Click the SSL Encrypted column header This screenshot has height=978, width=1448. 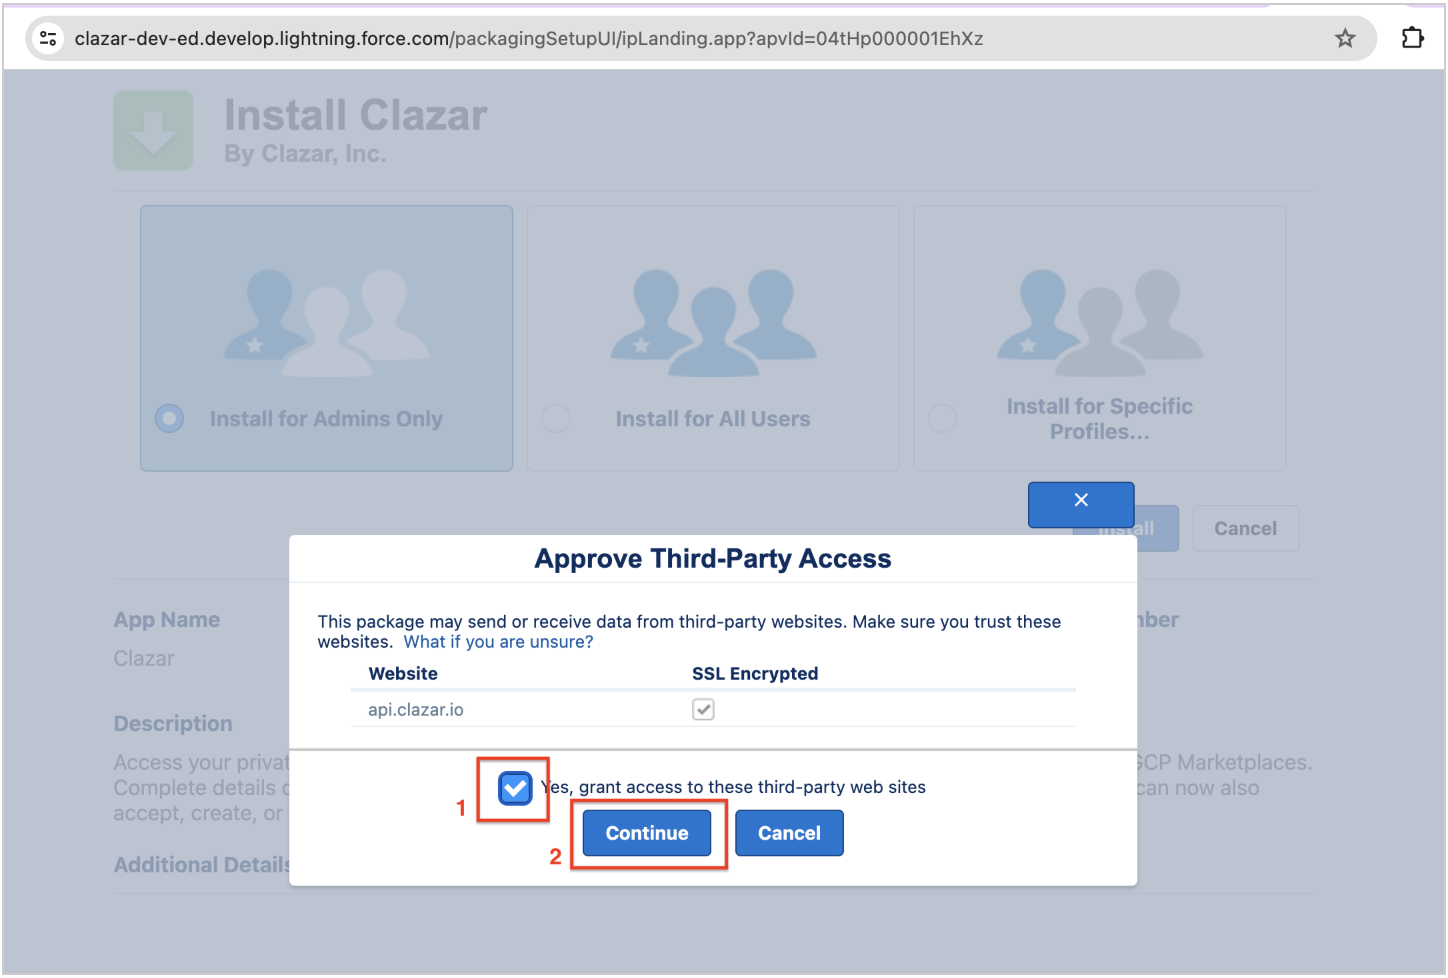pos(755,673)
